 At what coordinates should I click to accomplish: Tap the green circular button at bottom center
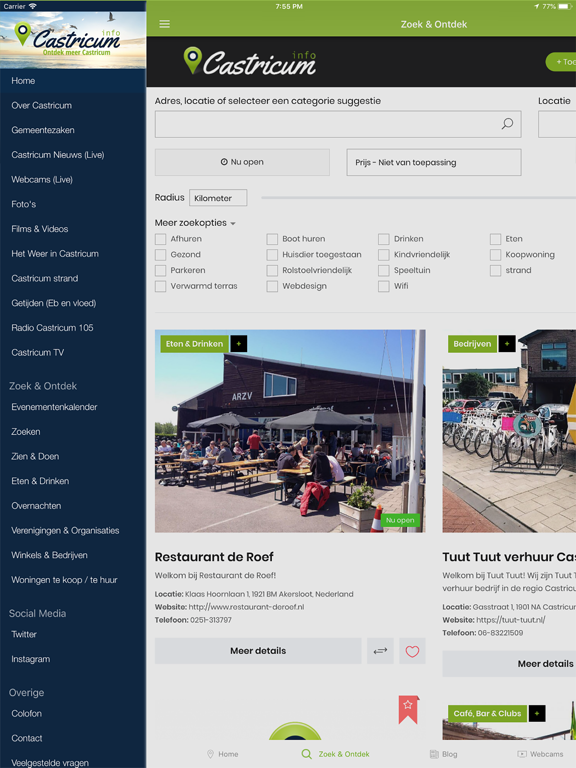(295, 731)
